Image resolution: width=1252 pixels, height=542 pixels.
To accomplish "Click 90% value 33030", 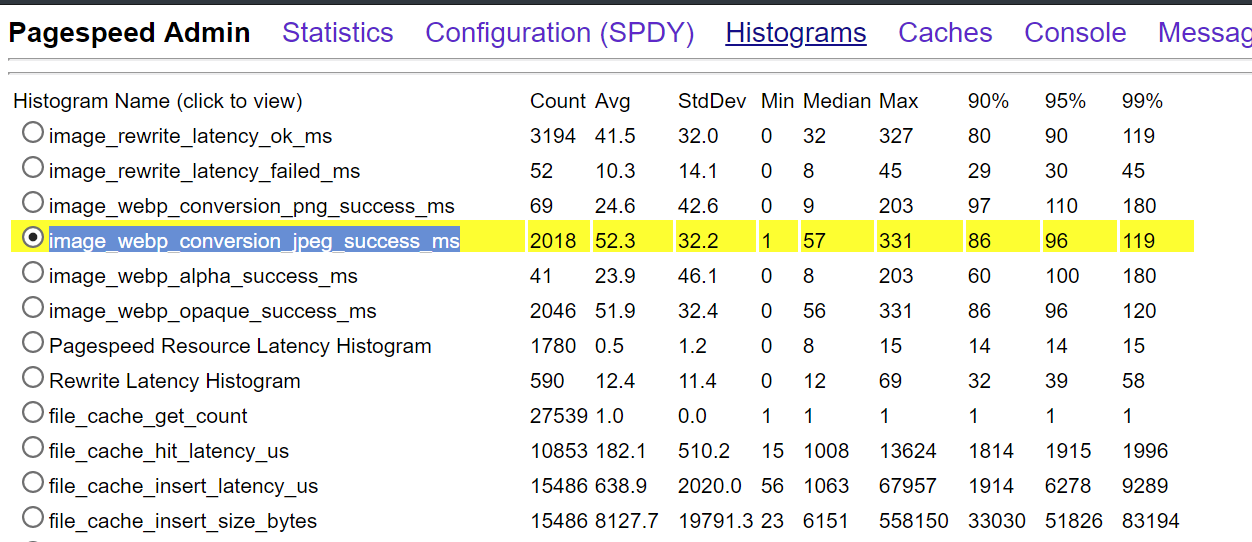I will click(996, 521).
